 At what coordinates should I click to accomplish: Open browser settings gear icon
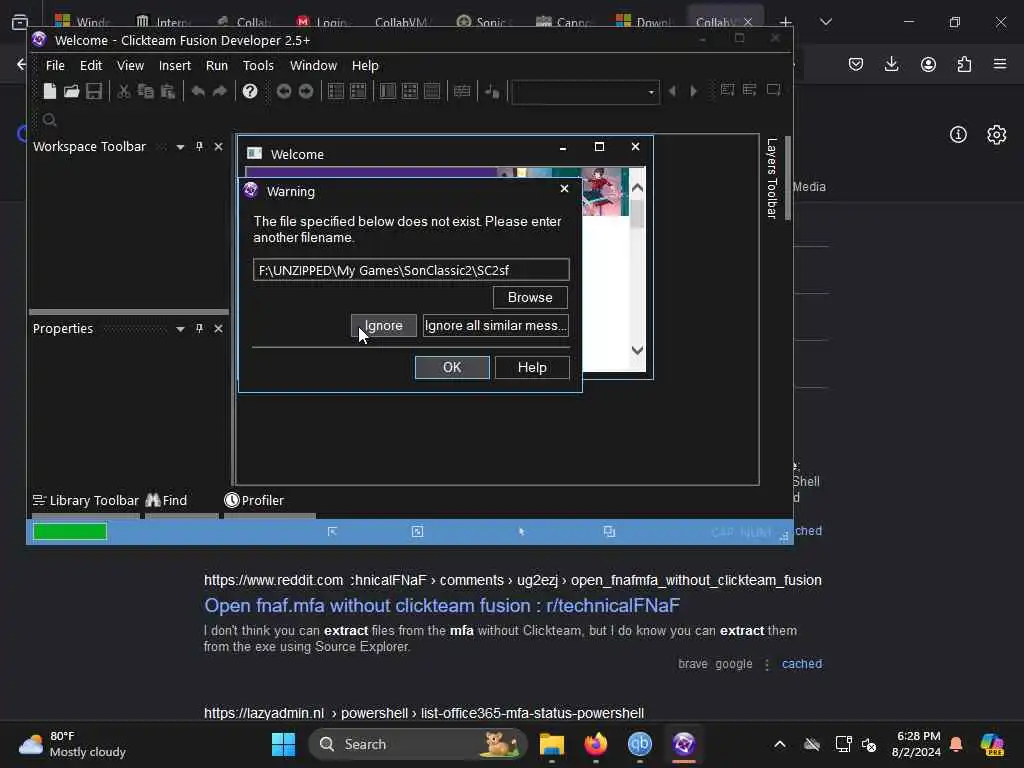997,135
